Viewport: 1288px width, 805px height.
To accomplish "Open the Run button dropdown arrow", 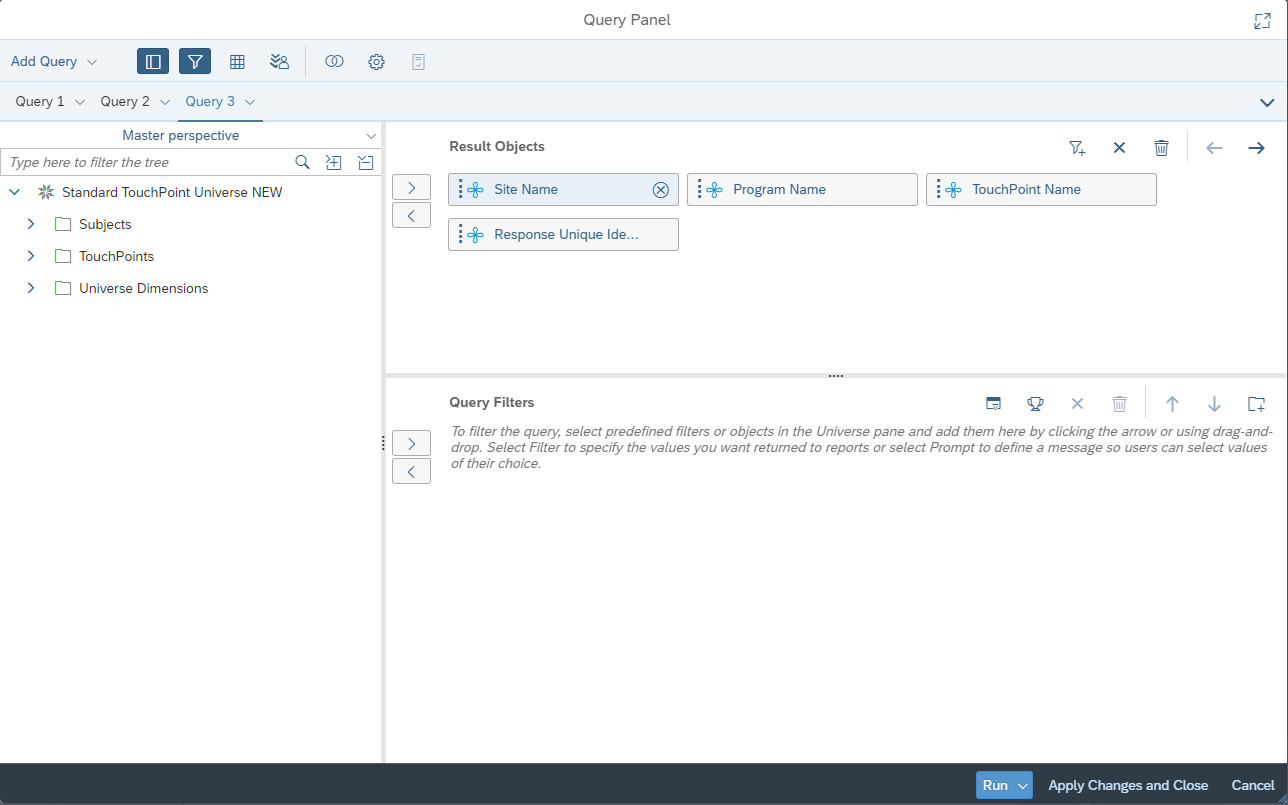I will point(1023,786).
